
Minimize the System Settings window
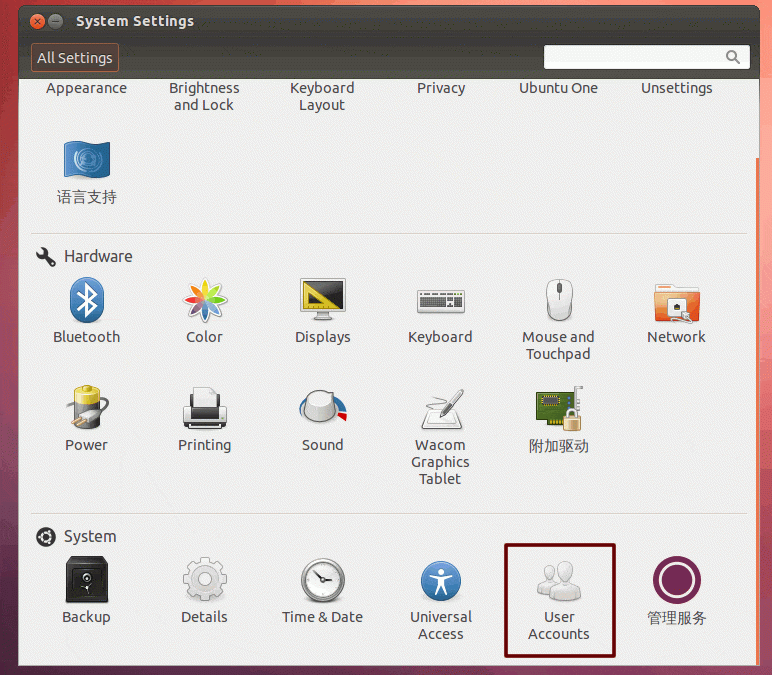(x=56, y=21)
